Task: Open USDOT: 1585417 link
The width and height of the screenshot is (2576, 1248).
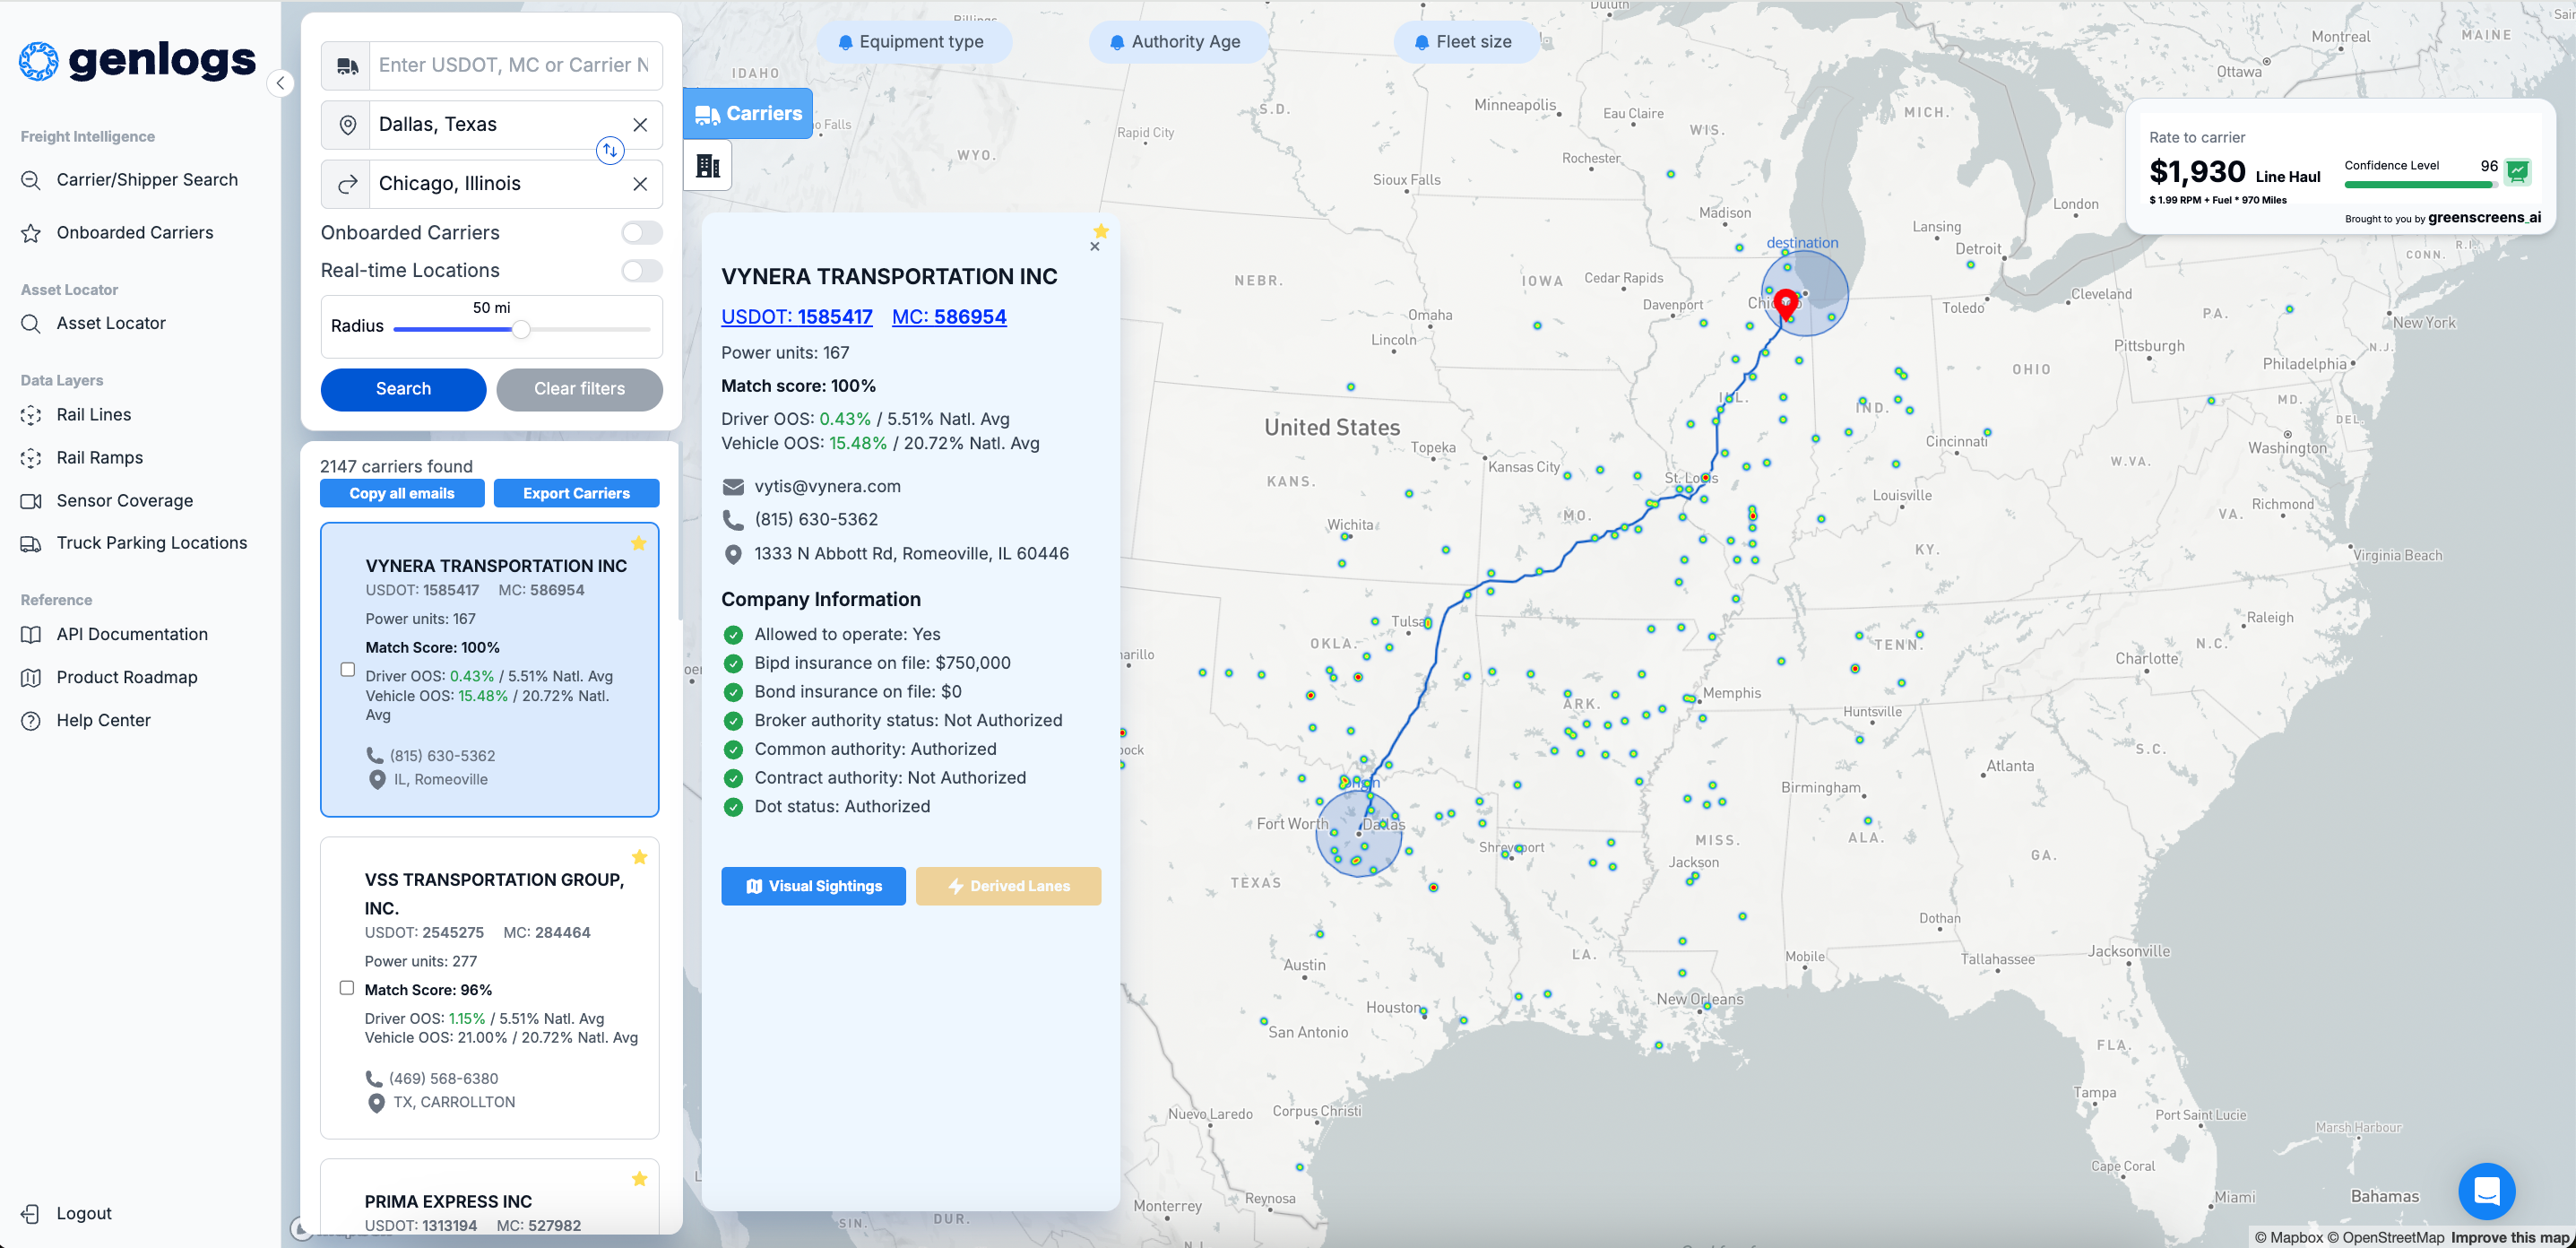Action: [x=797, y=317]
